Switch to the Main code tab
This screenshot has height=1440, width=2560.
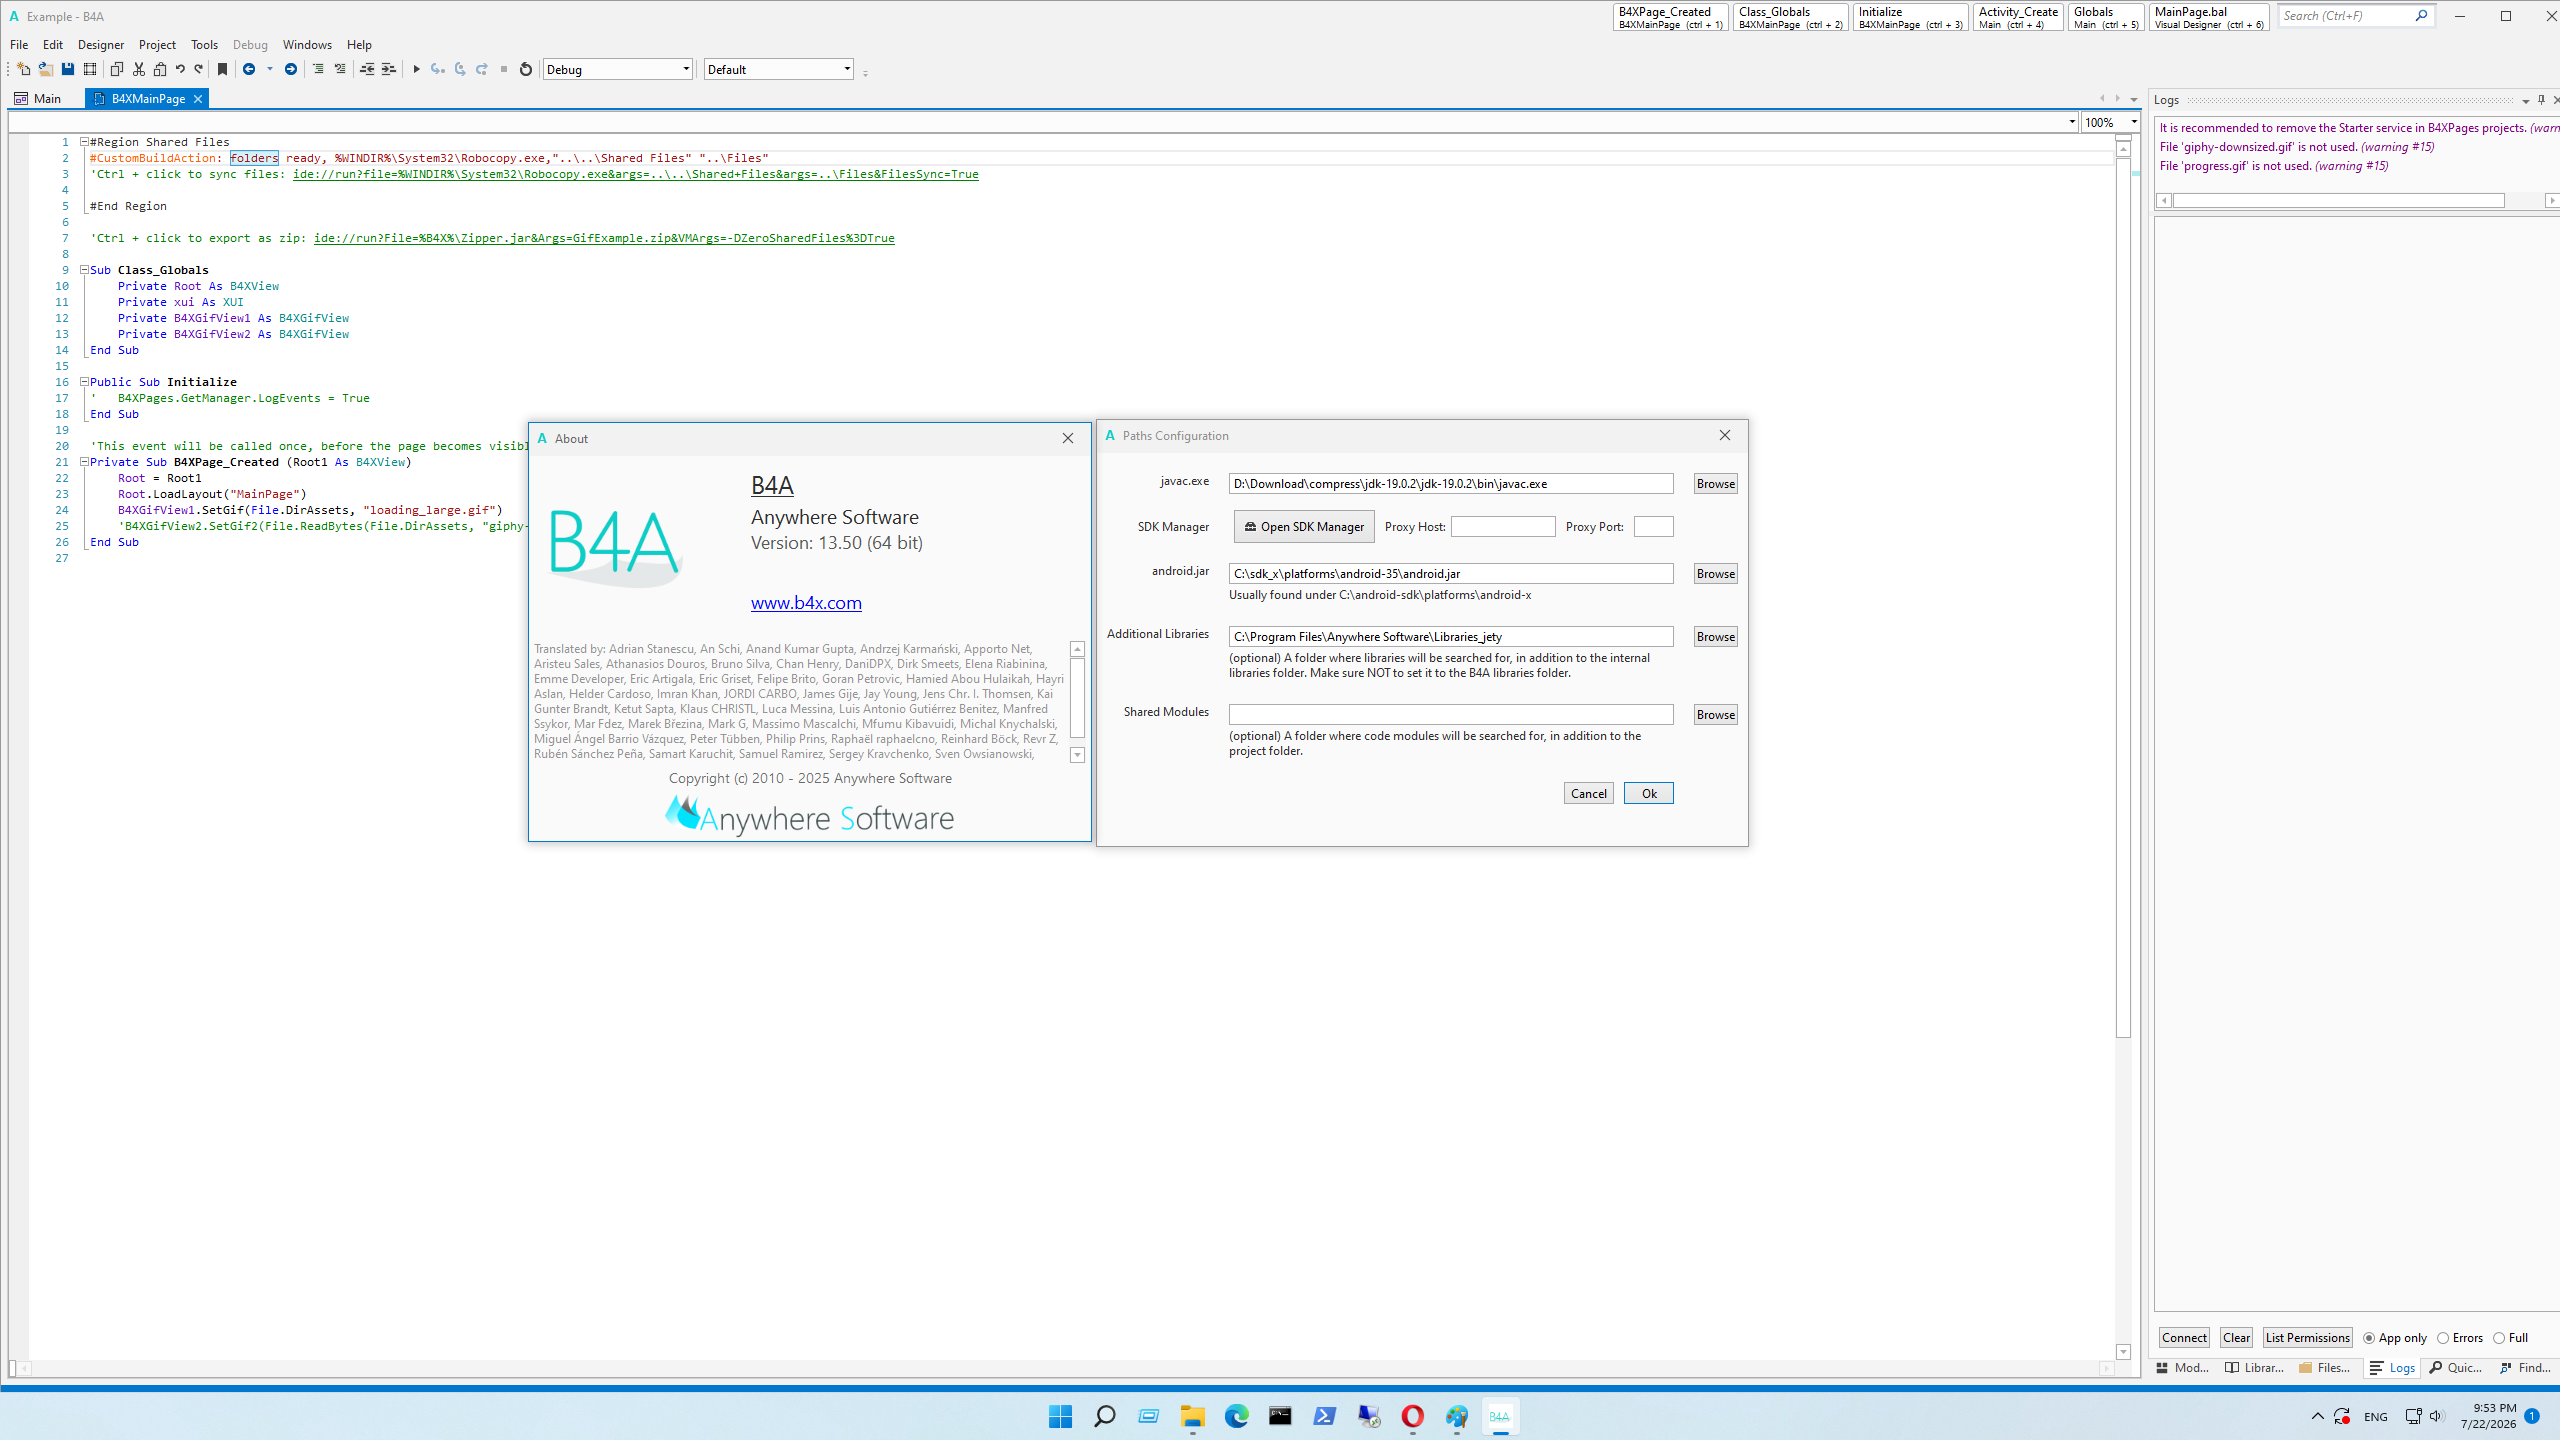(38, 98)
